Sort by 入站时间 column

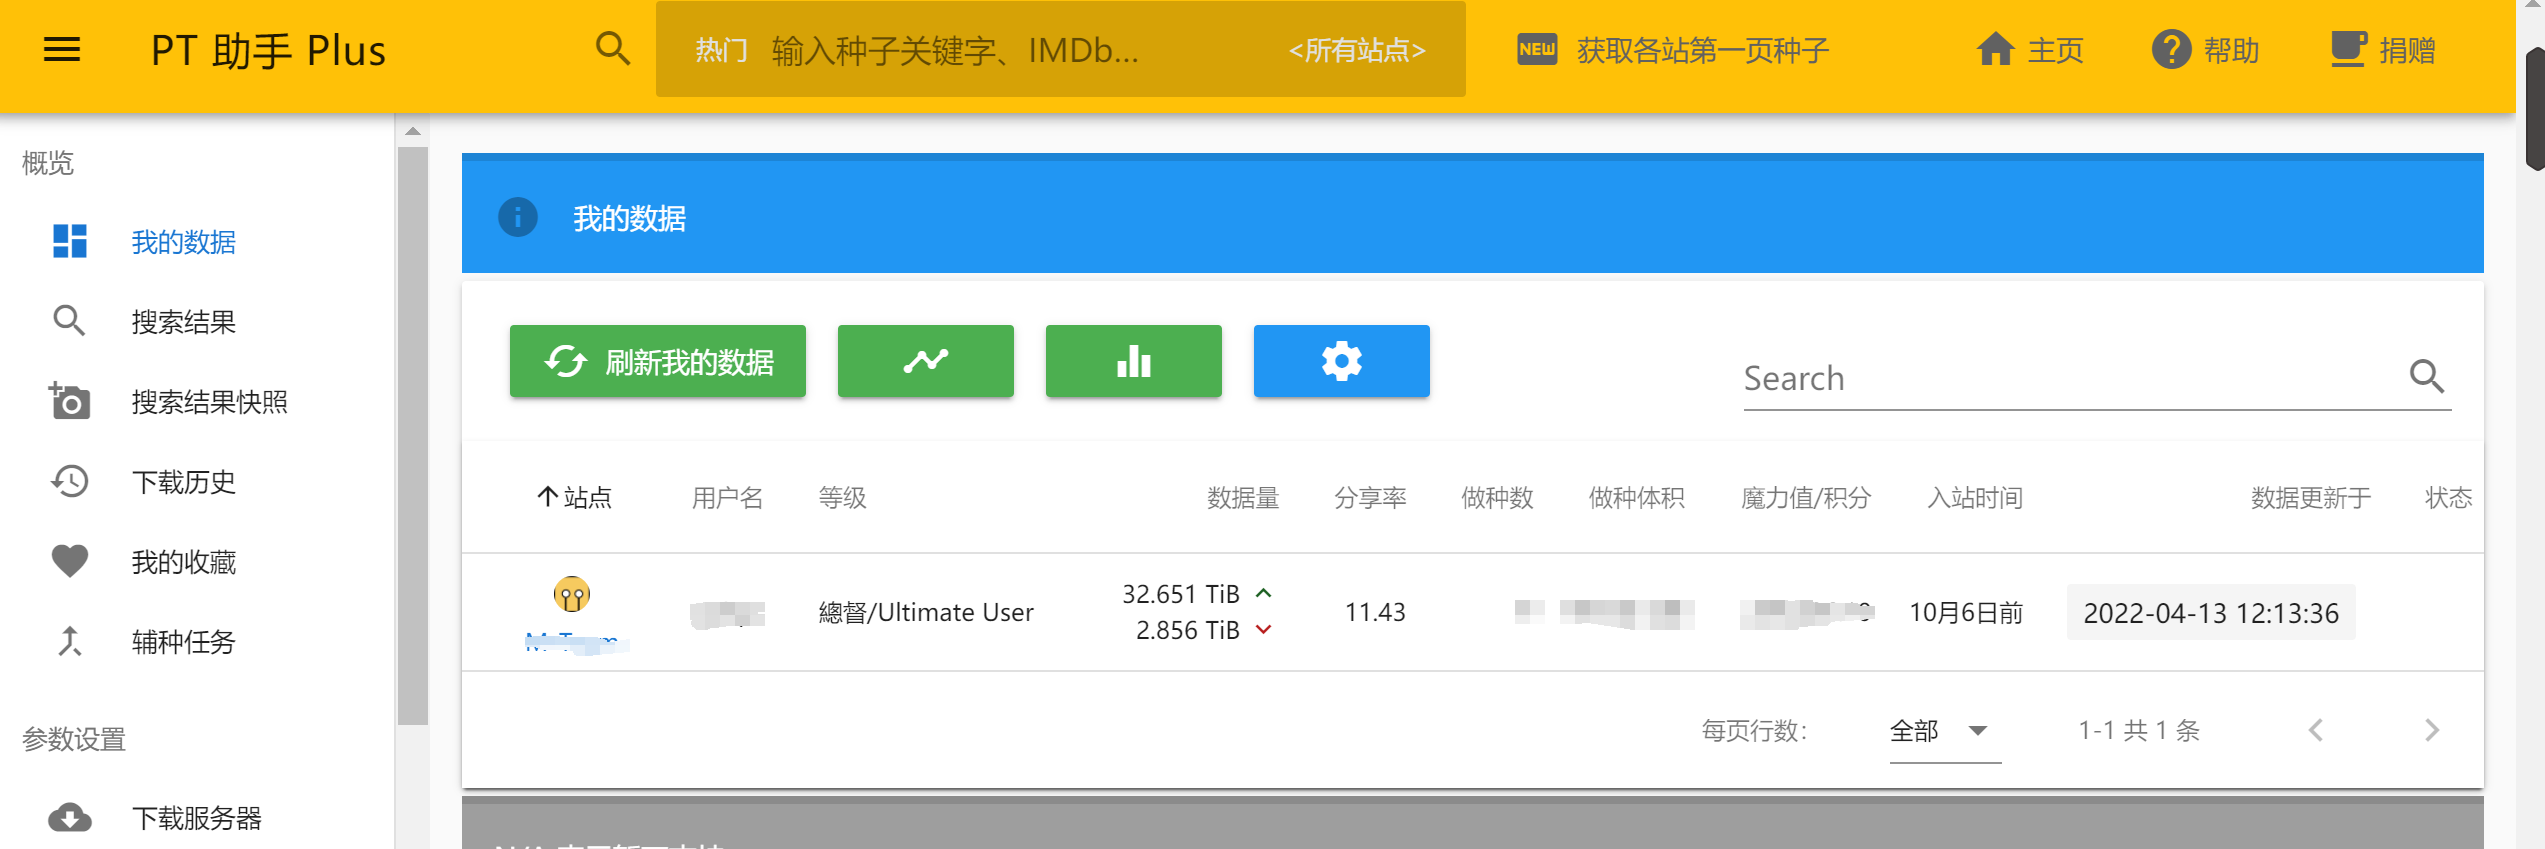tap(1975, 497)
